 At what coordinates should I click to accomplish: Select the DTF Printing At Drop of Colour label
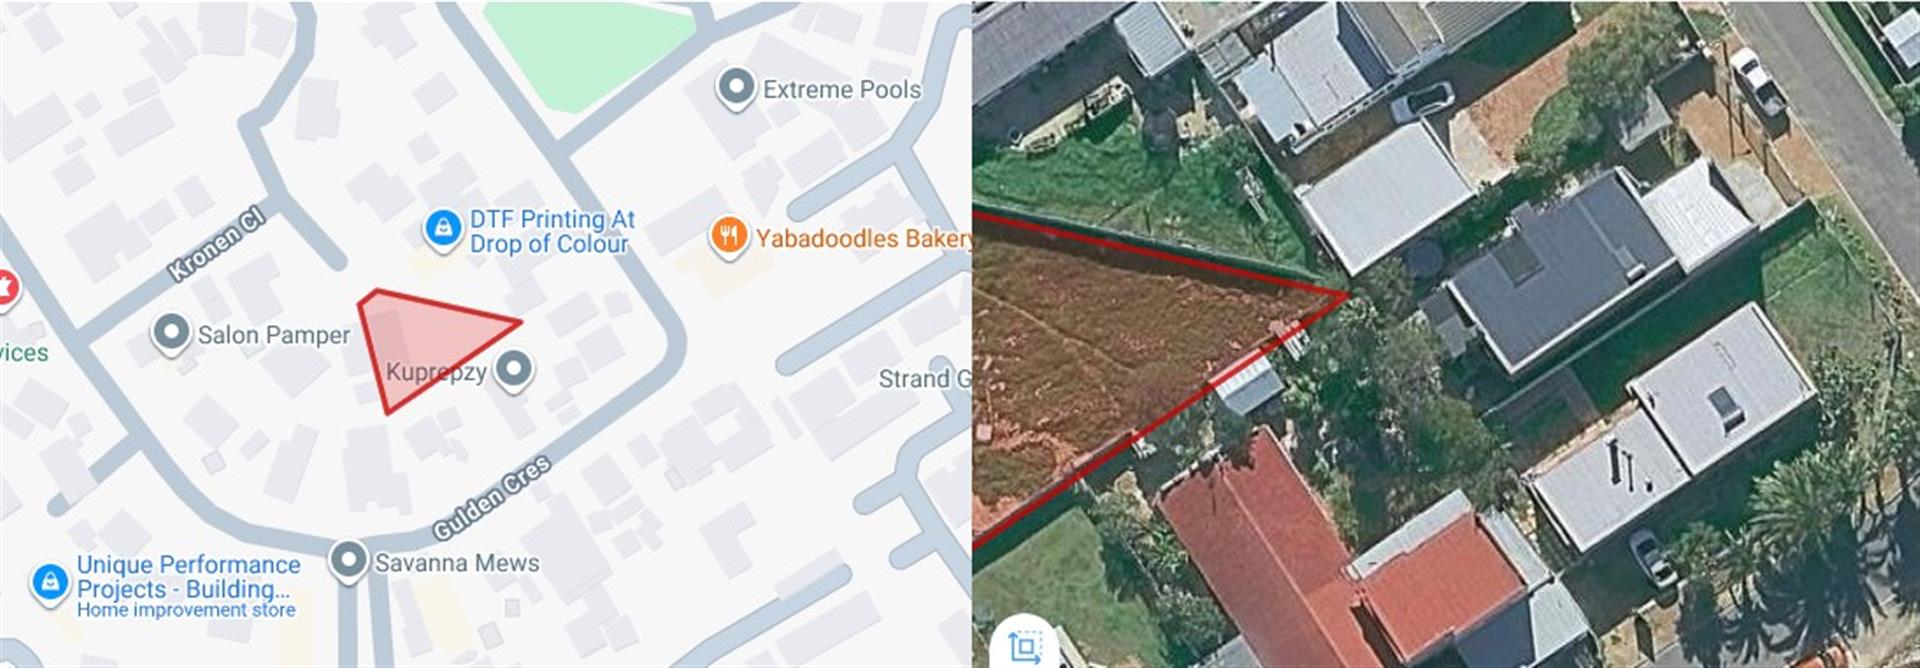(552, 231)
